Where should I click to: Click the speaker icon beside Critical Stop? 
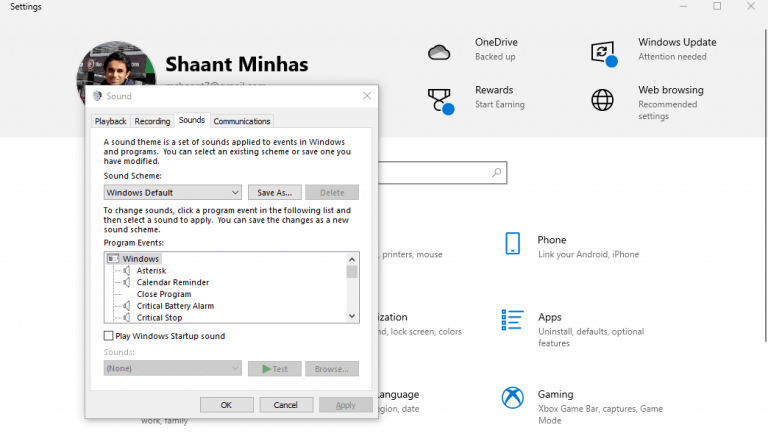127,317
